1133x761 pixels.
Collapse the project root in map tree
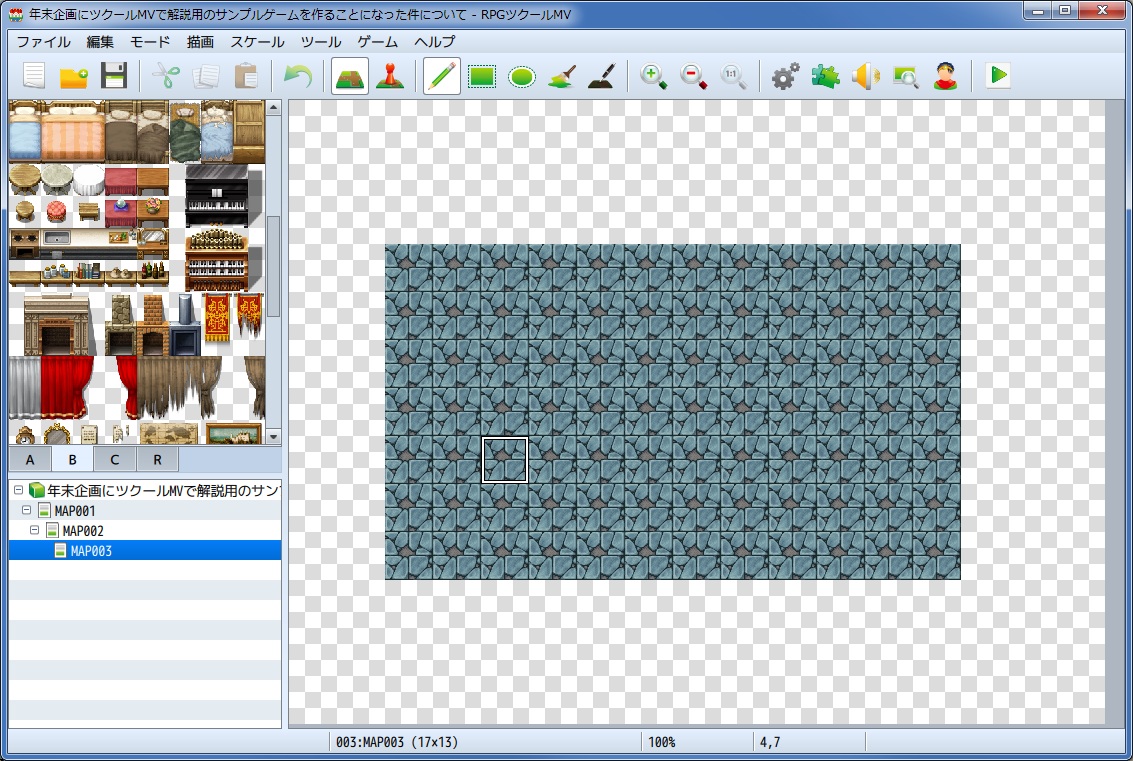point(18,491)
